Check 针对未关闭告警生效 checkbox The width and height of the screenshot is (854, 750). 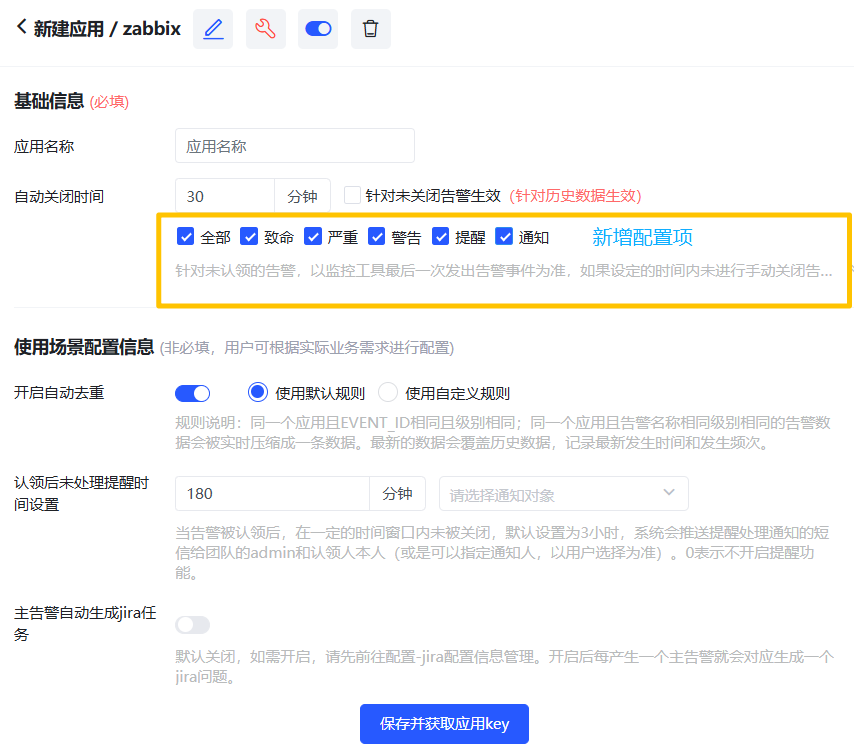352,196
